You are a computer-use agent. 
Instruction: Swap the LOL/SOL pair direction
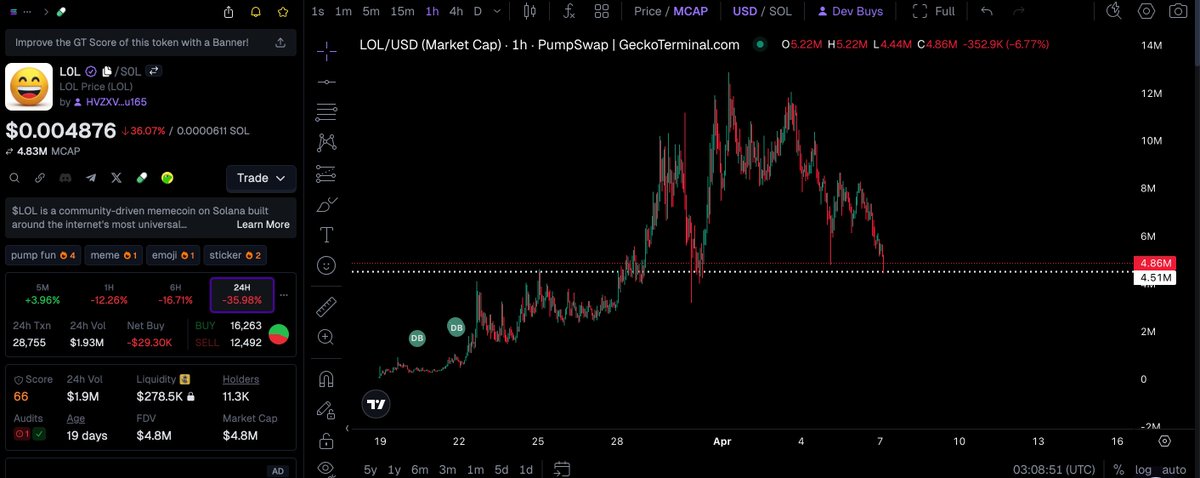(x=154, y=72)
